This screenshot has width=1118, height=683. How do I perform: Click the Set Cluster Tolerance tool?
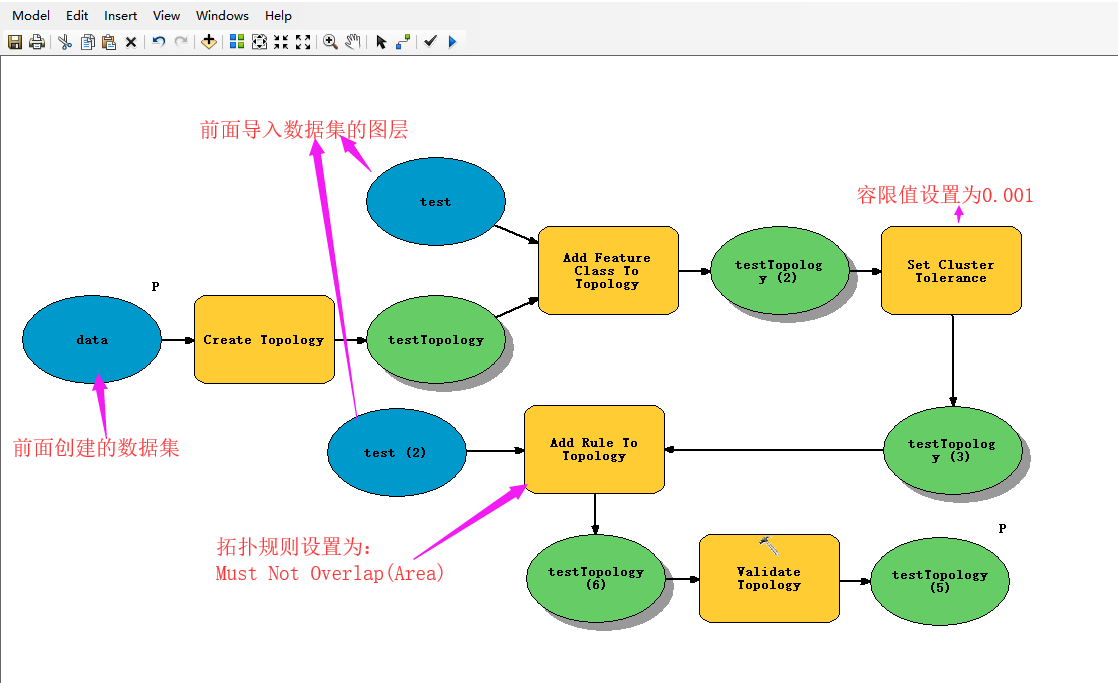951,270
